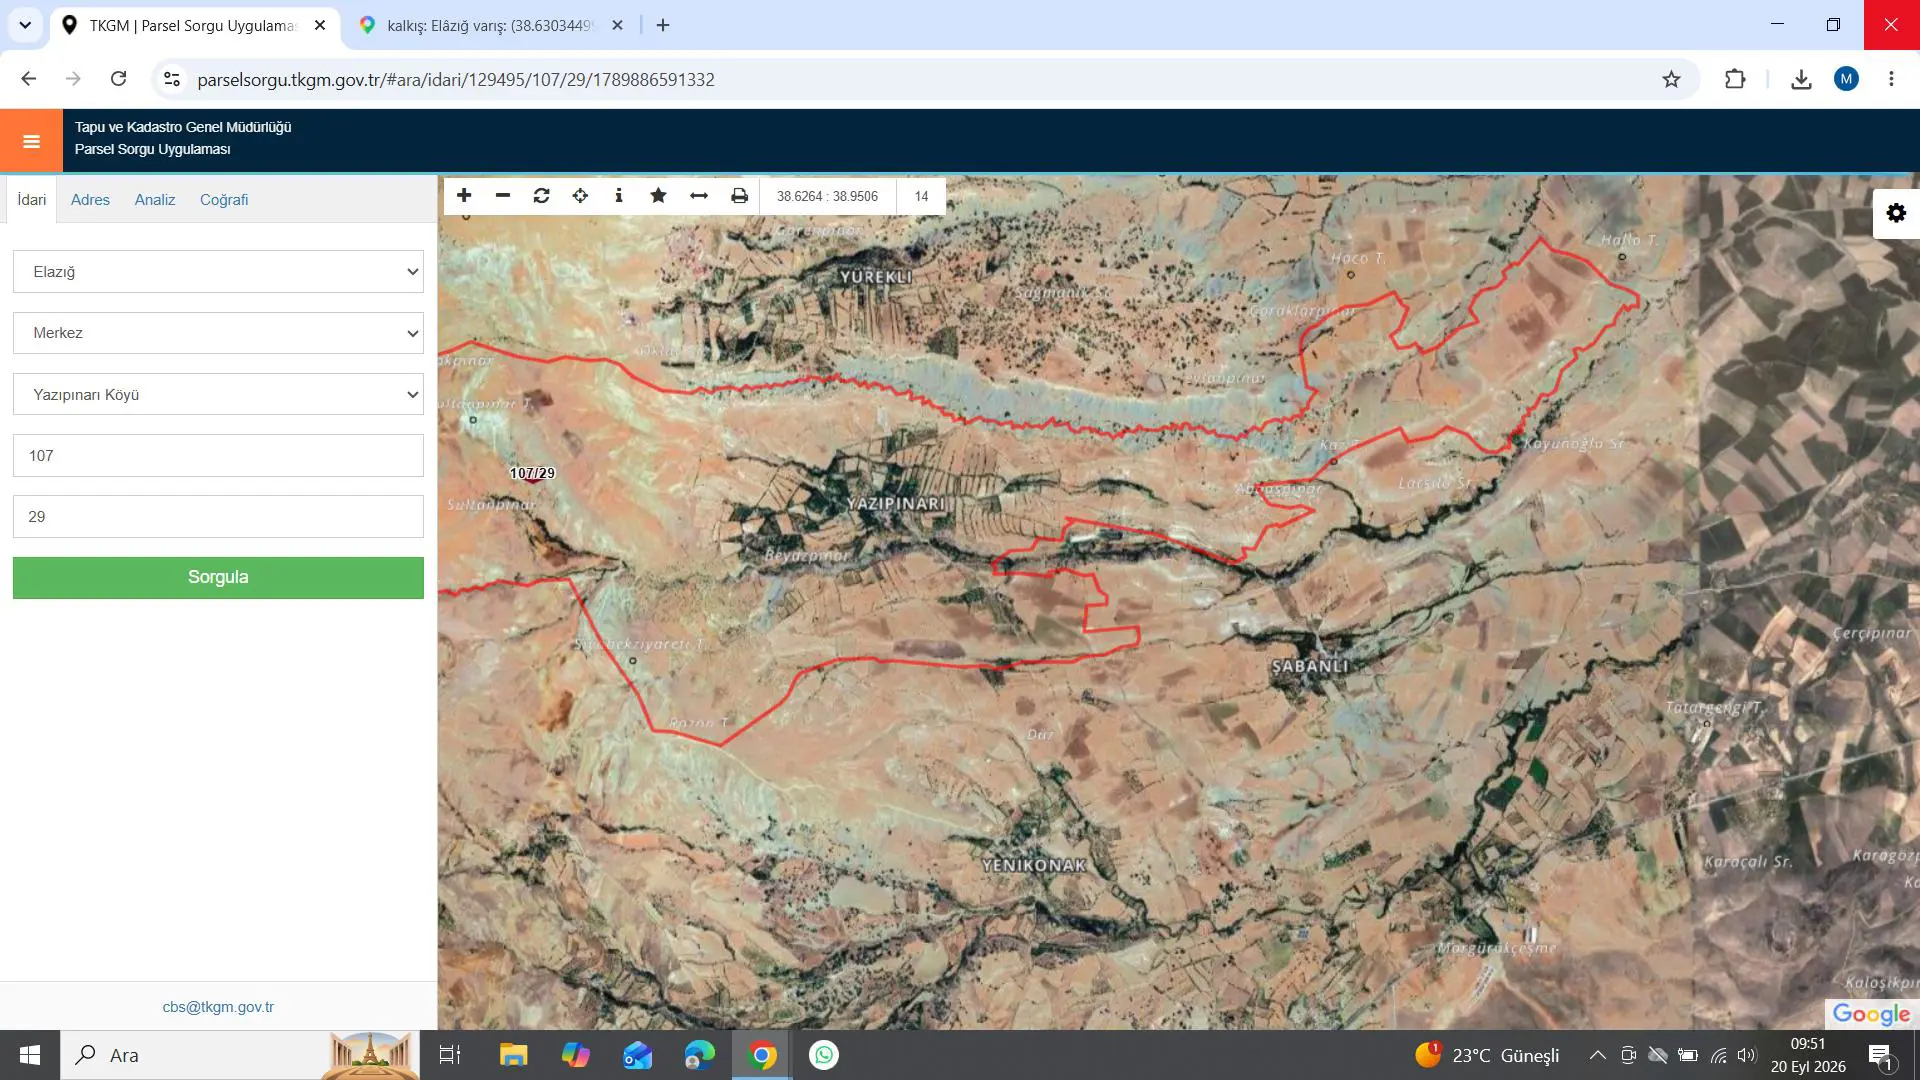This screenshot has height=1080, width=1920.
Task: Open the Windows Start menu
Action: coord(30,1055)
